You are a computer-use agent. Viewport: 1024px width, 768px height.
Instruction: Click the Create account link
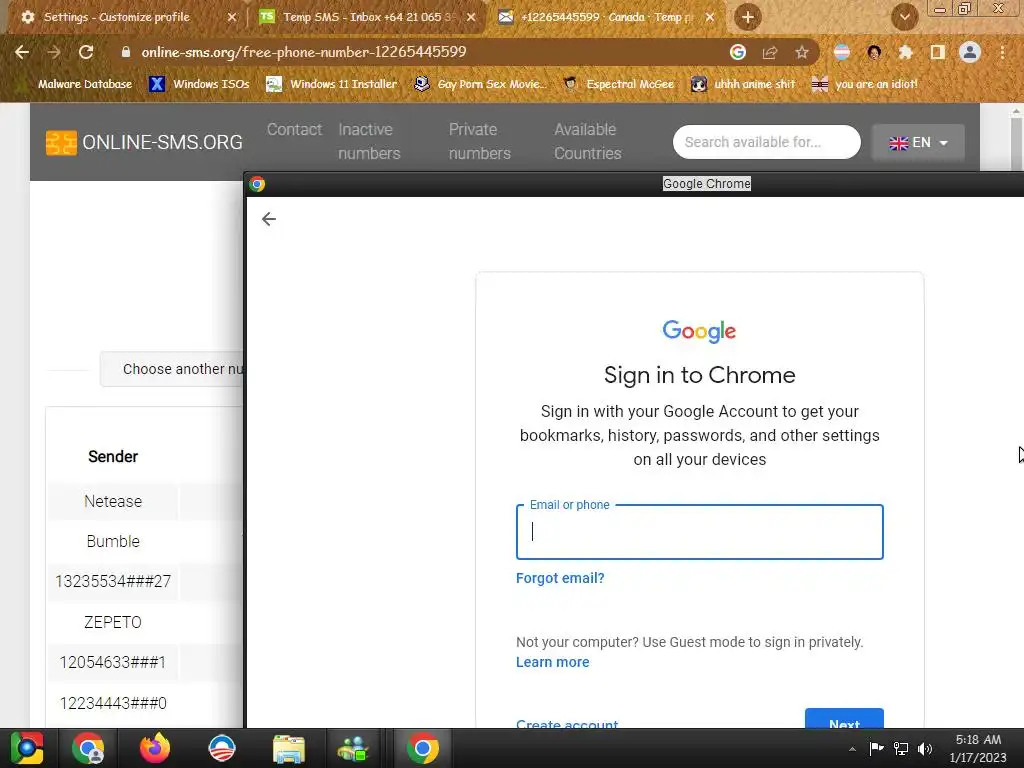[x=567, y=723]
